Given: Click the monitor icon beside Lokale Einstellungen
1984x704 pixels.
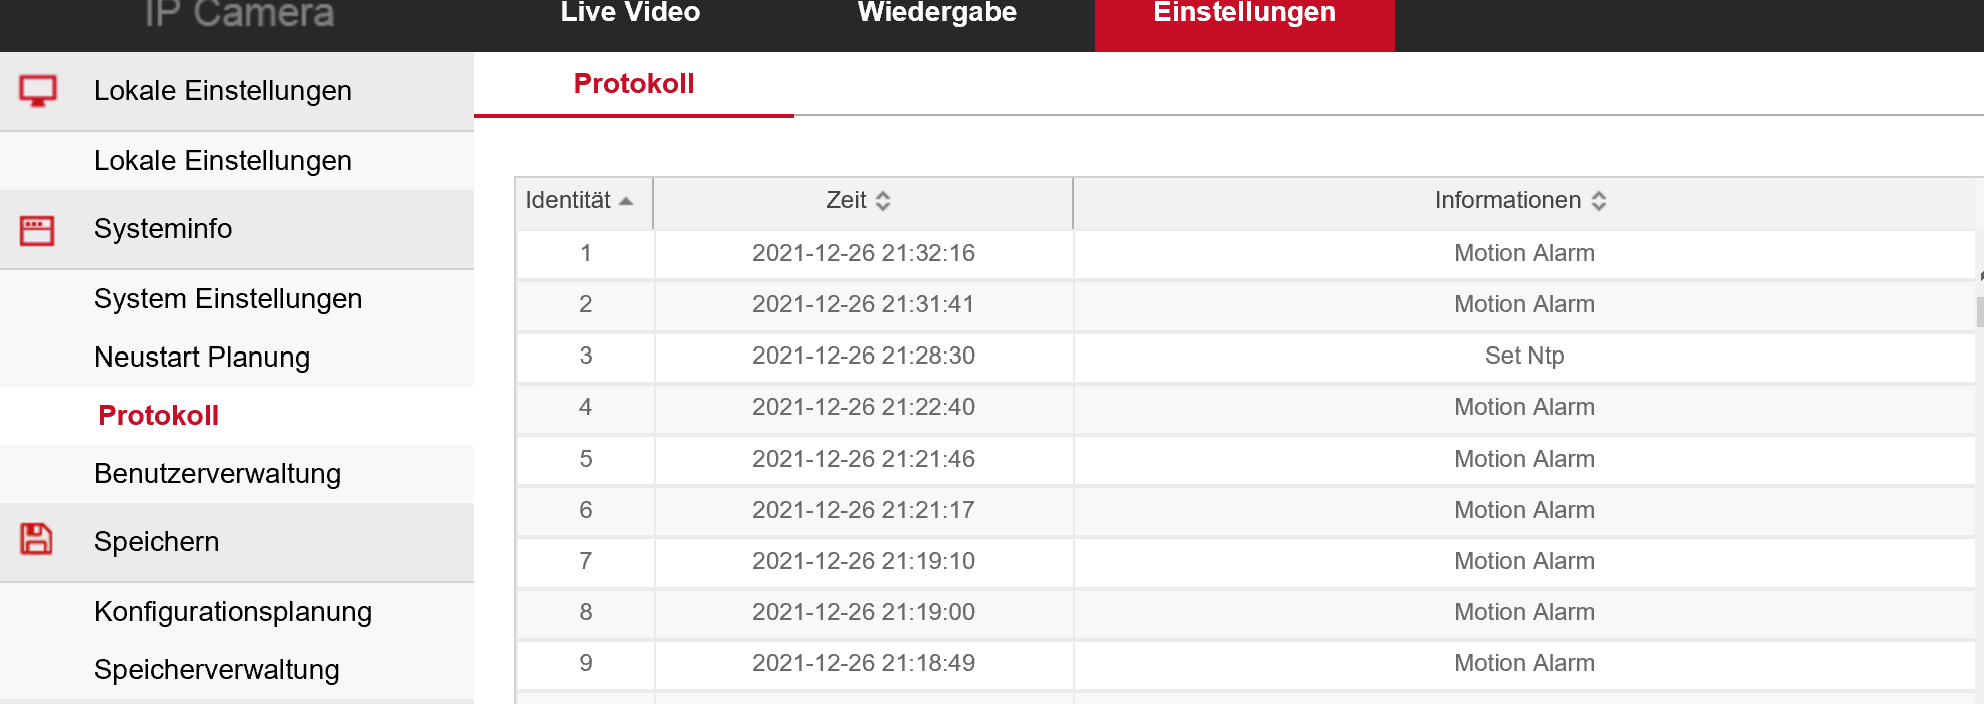Looking at the screenshot, I should (38, 91).
